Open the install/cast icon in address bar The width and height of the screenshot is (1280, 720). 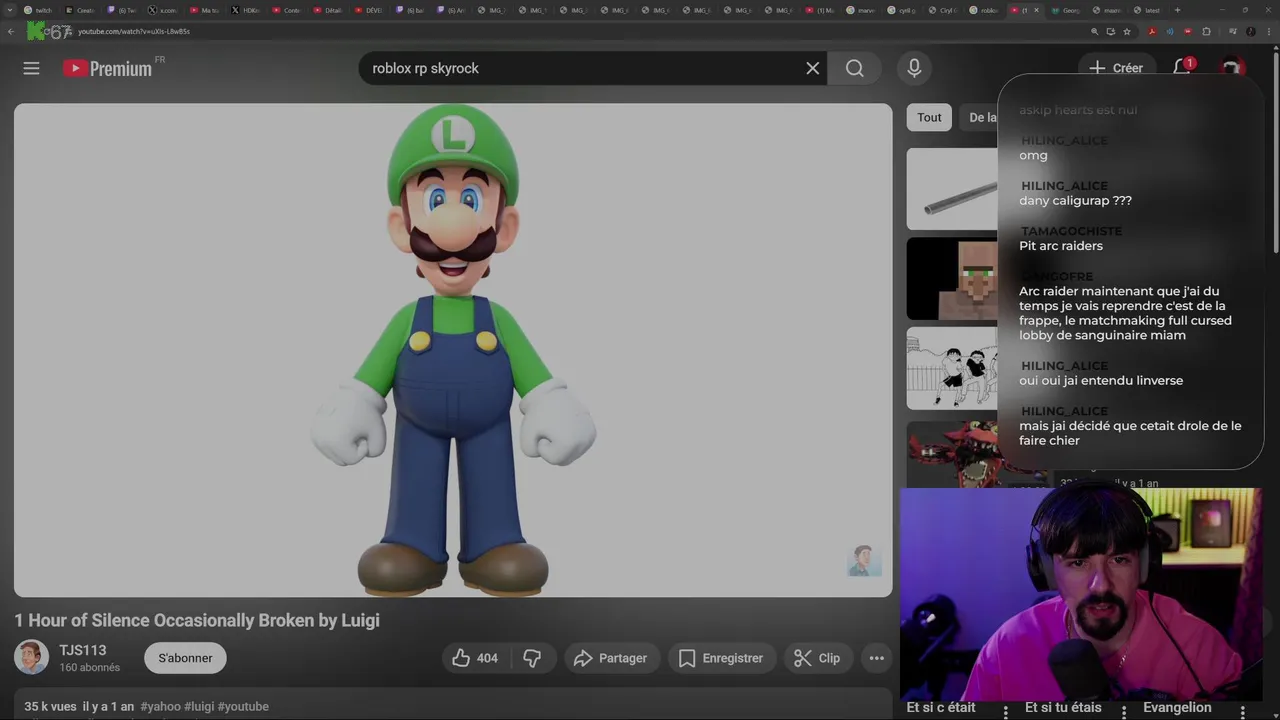[1111, 31]
